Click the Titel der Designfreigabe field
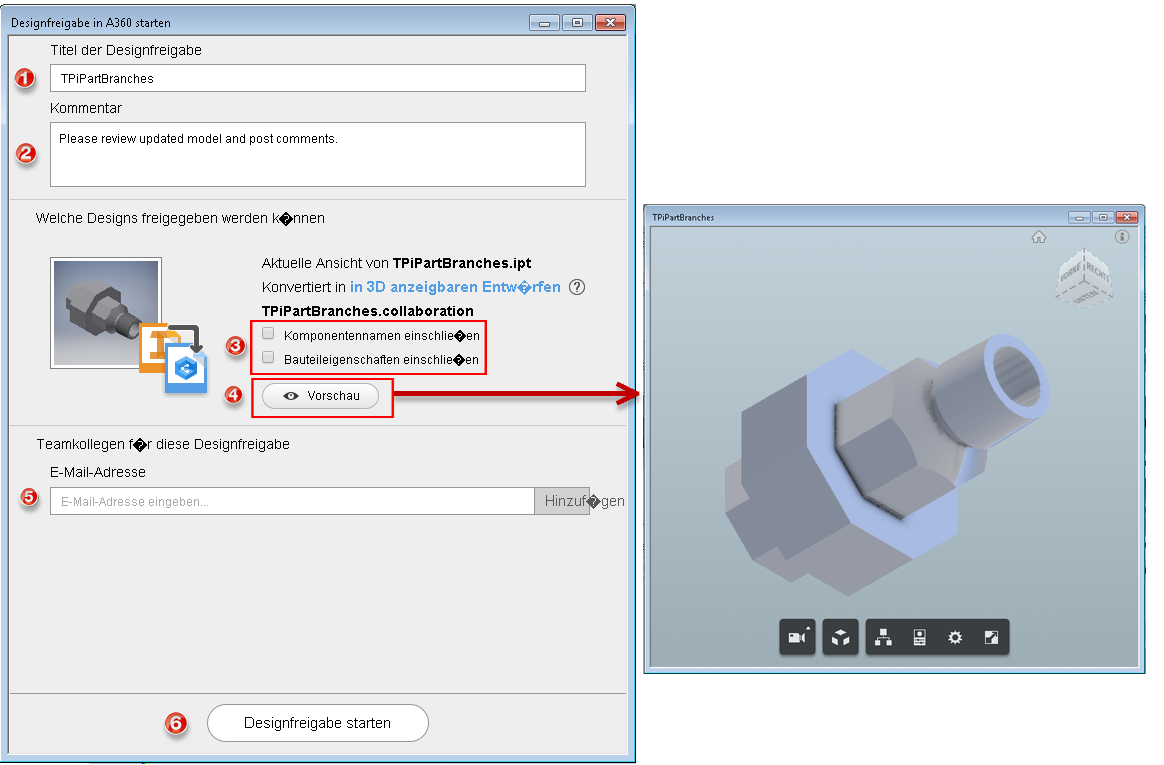 318,79
